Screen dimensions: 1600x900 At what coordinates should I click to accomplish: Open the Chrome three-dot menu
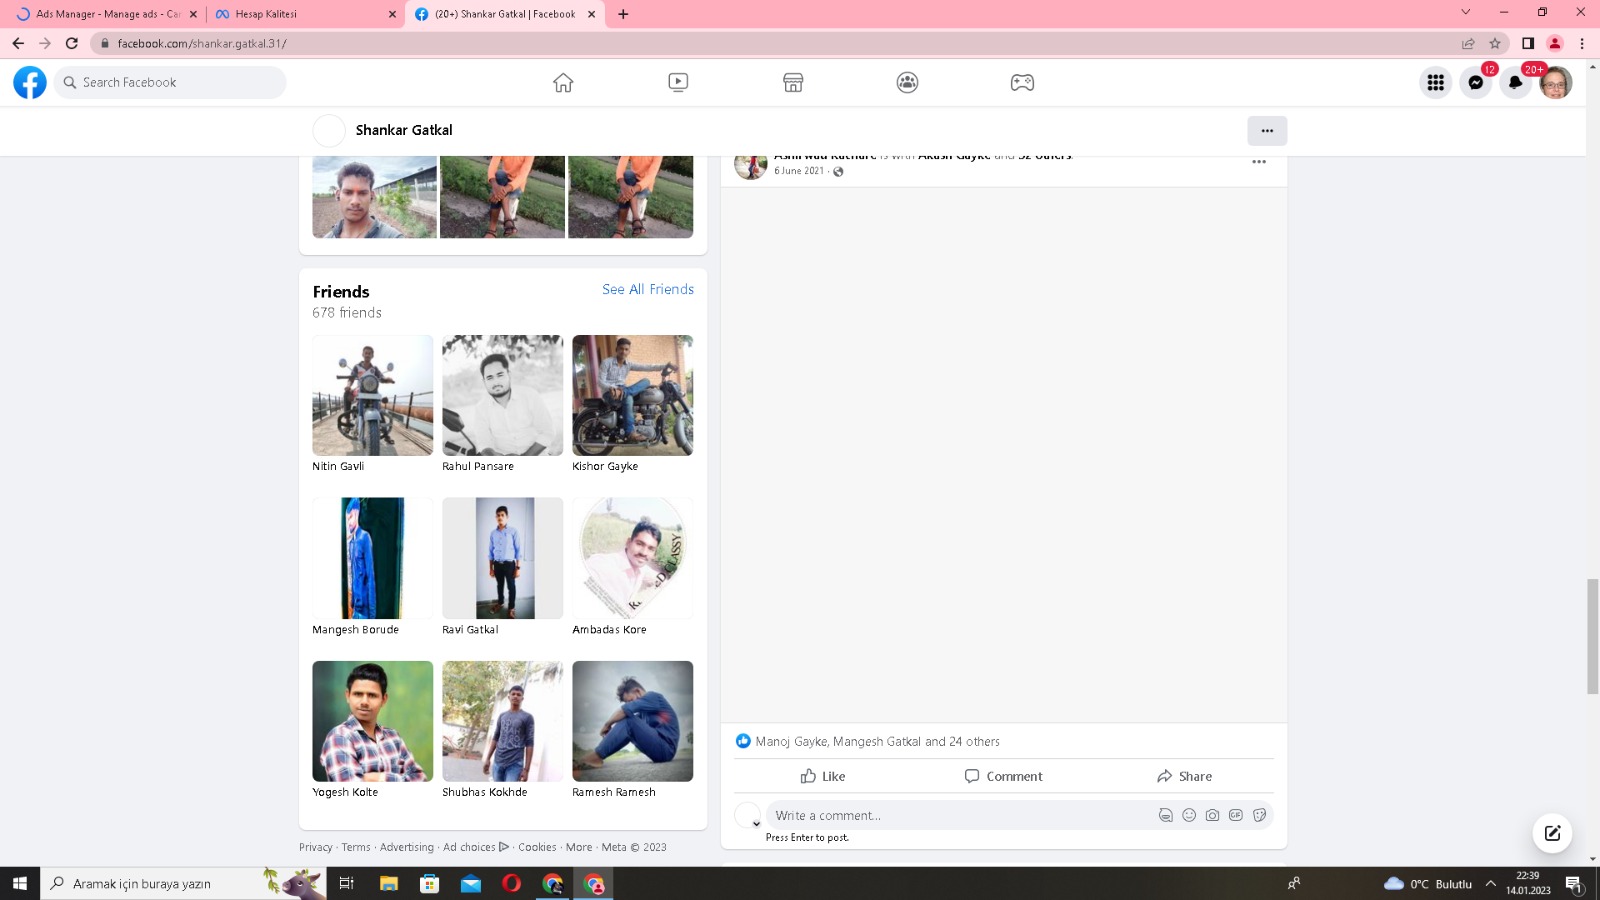click(1582, 43)
